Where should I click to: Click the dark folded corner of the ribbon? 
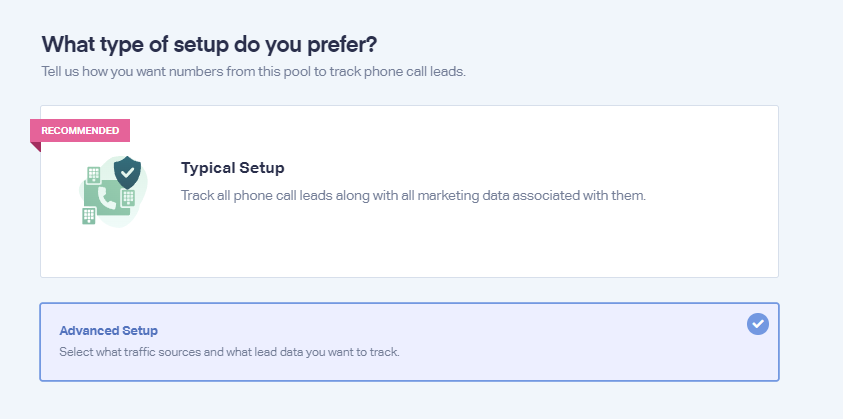(35, 147)
